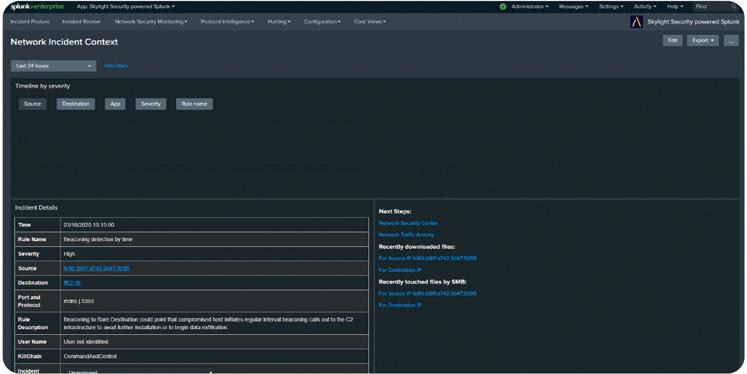Switch to Incident Review tab
Image resolution: width=747 pixels, height=374 pixels.
(x=81, y=22)
